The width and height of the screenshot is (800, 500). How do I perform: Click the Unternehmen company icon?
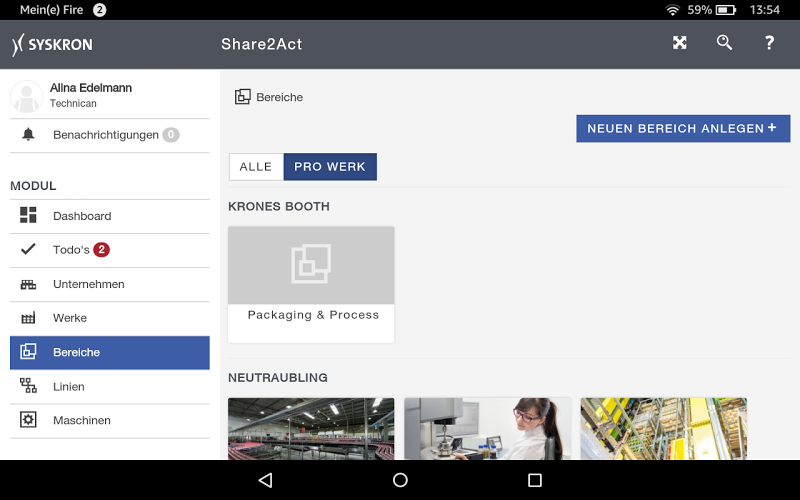(28, 284)
